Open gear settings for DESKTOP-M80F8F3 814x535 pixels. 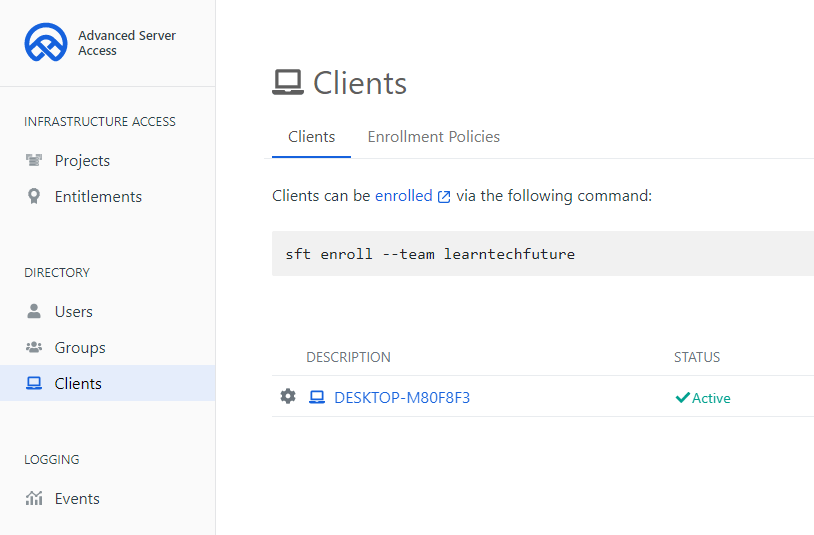coord(288,397)
